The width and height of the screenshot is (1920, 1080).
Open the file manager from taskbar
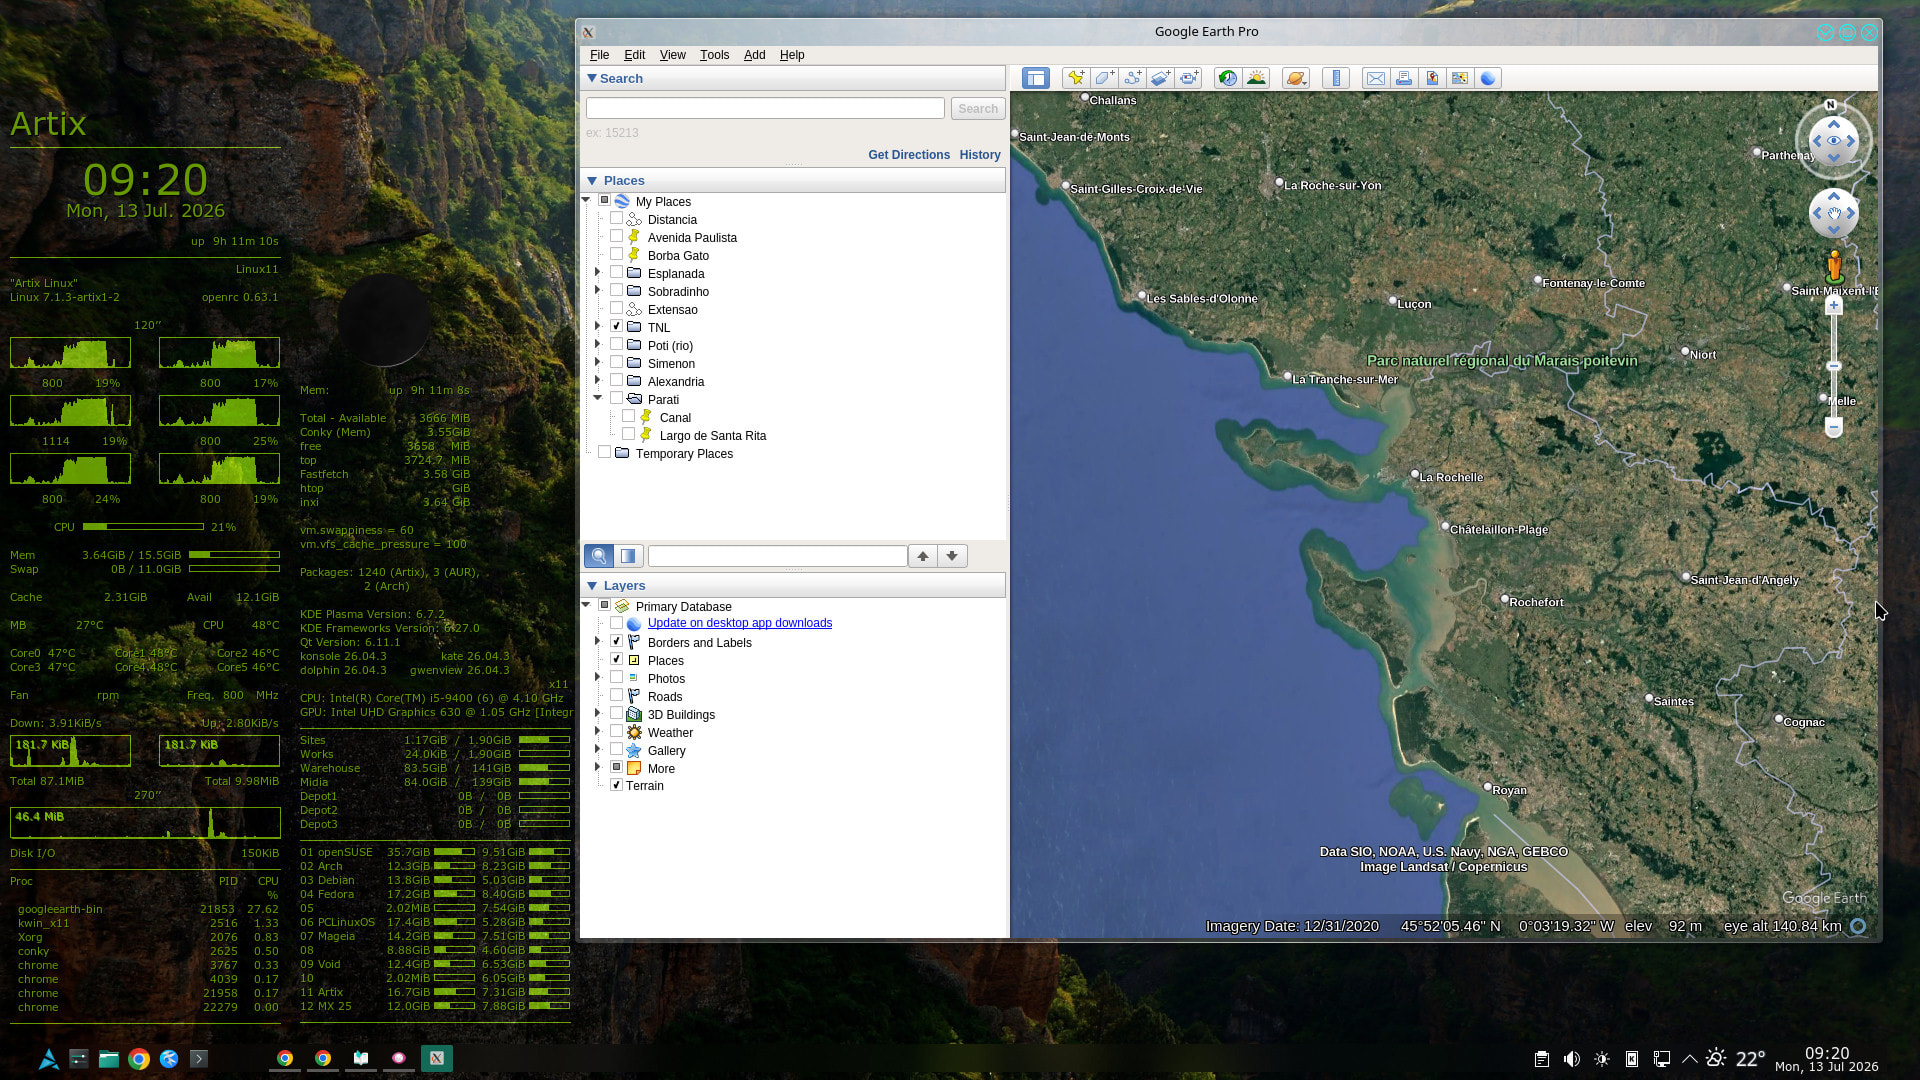109,1059
